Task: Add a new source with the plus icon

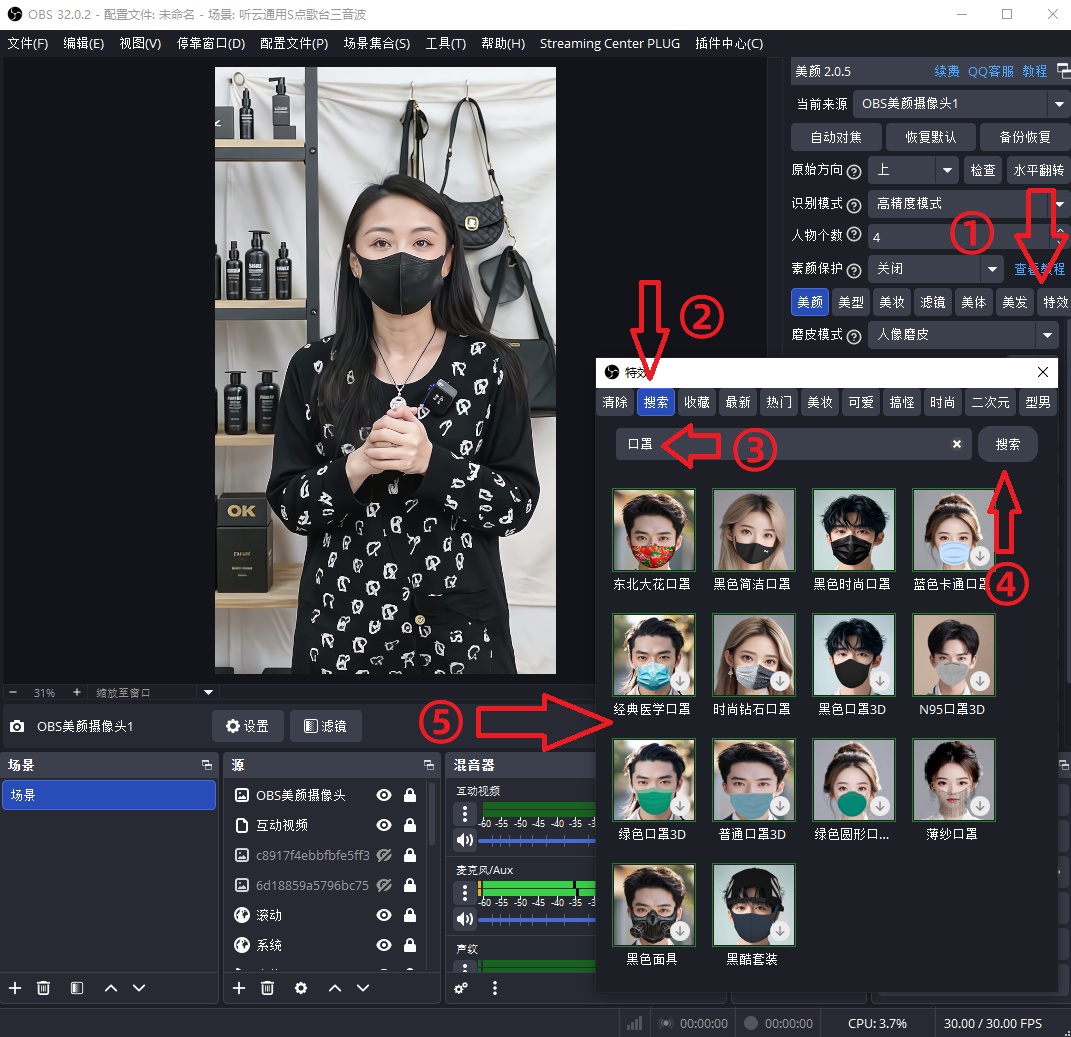Action: click(238, 987)
